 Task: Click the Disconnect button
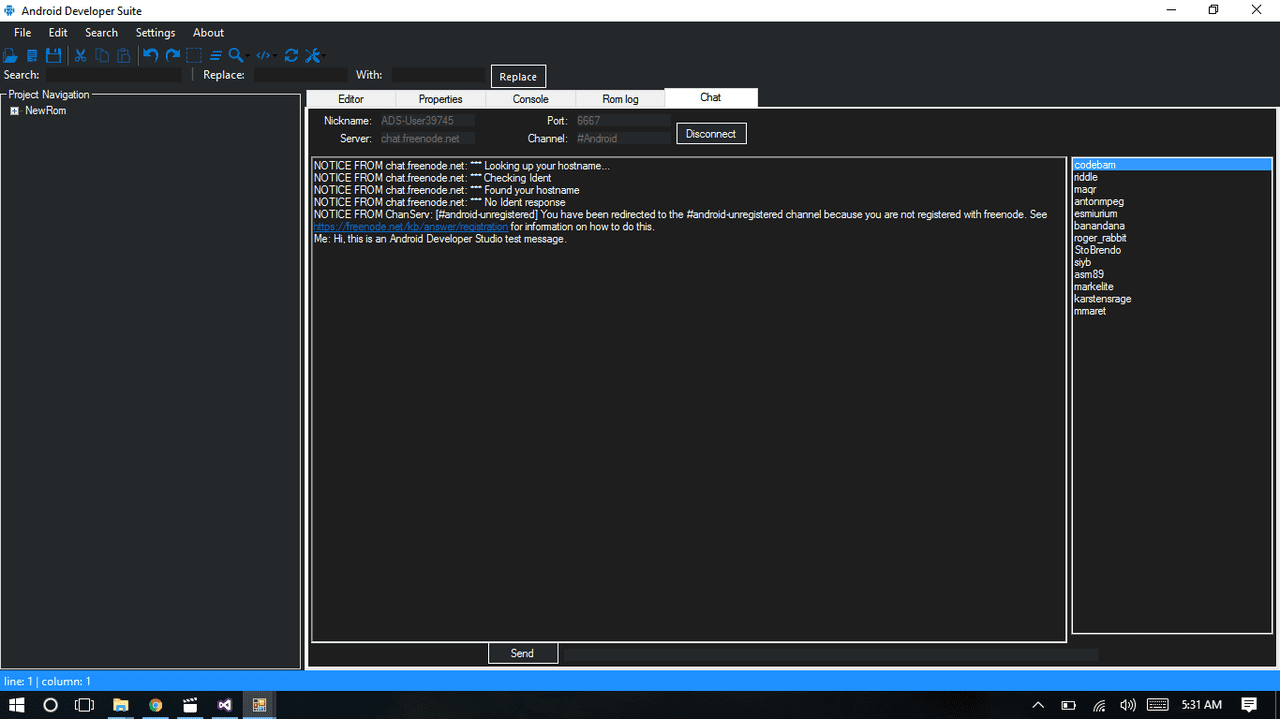711,134
